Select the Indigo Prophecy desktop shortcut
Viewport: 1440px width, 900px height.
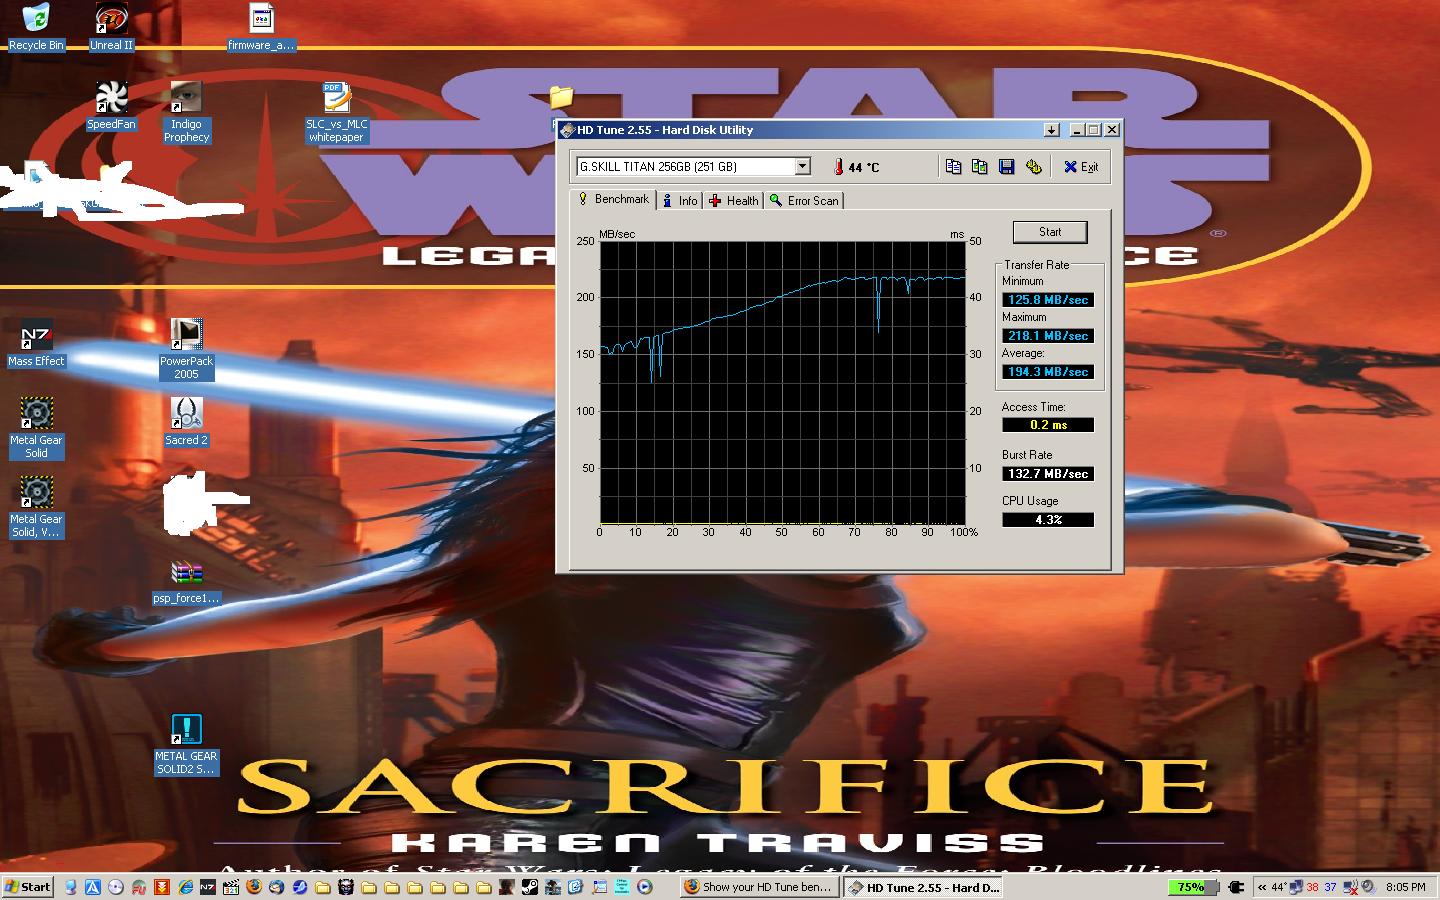tap(186, 112)
